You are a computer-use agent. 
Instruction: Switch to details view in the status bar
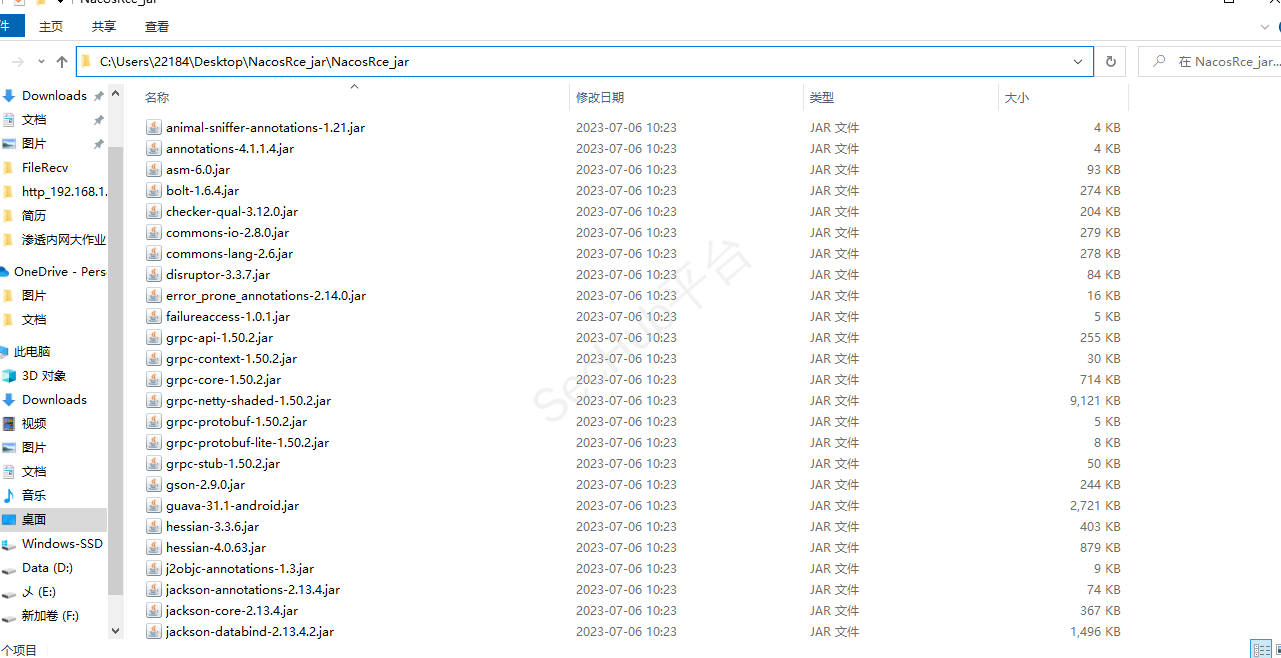[1260, 649]
